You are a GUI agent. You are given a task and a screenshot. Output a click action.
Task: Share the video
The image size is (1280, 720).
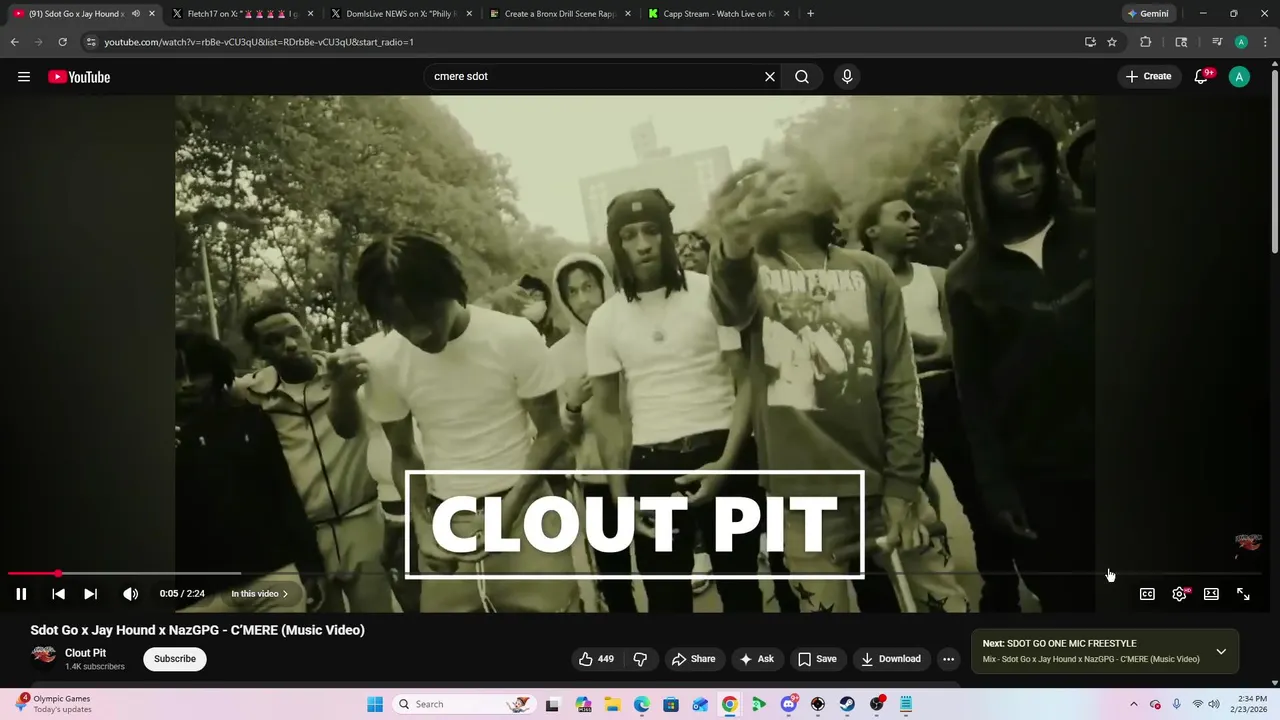pyautogui.click(x=694, y=659)
